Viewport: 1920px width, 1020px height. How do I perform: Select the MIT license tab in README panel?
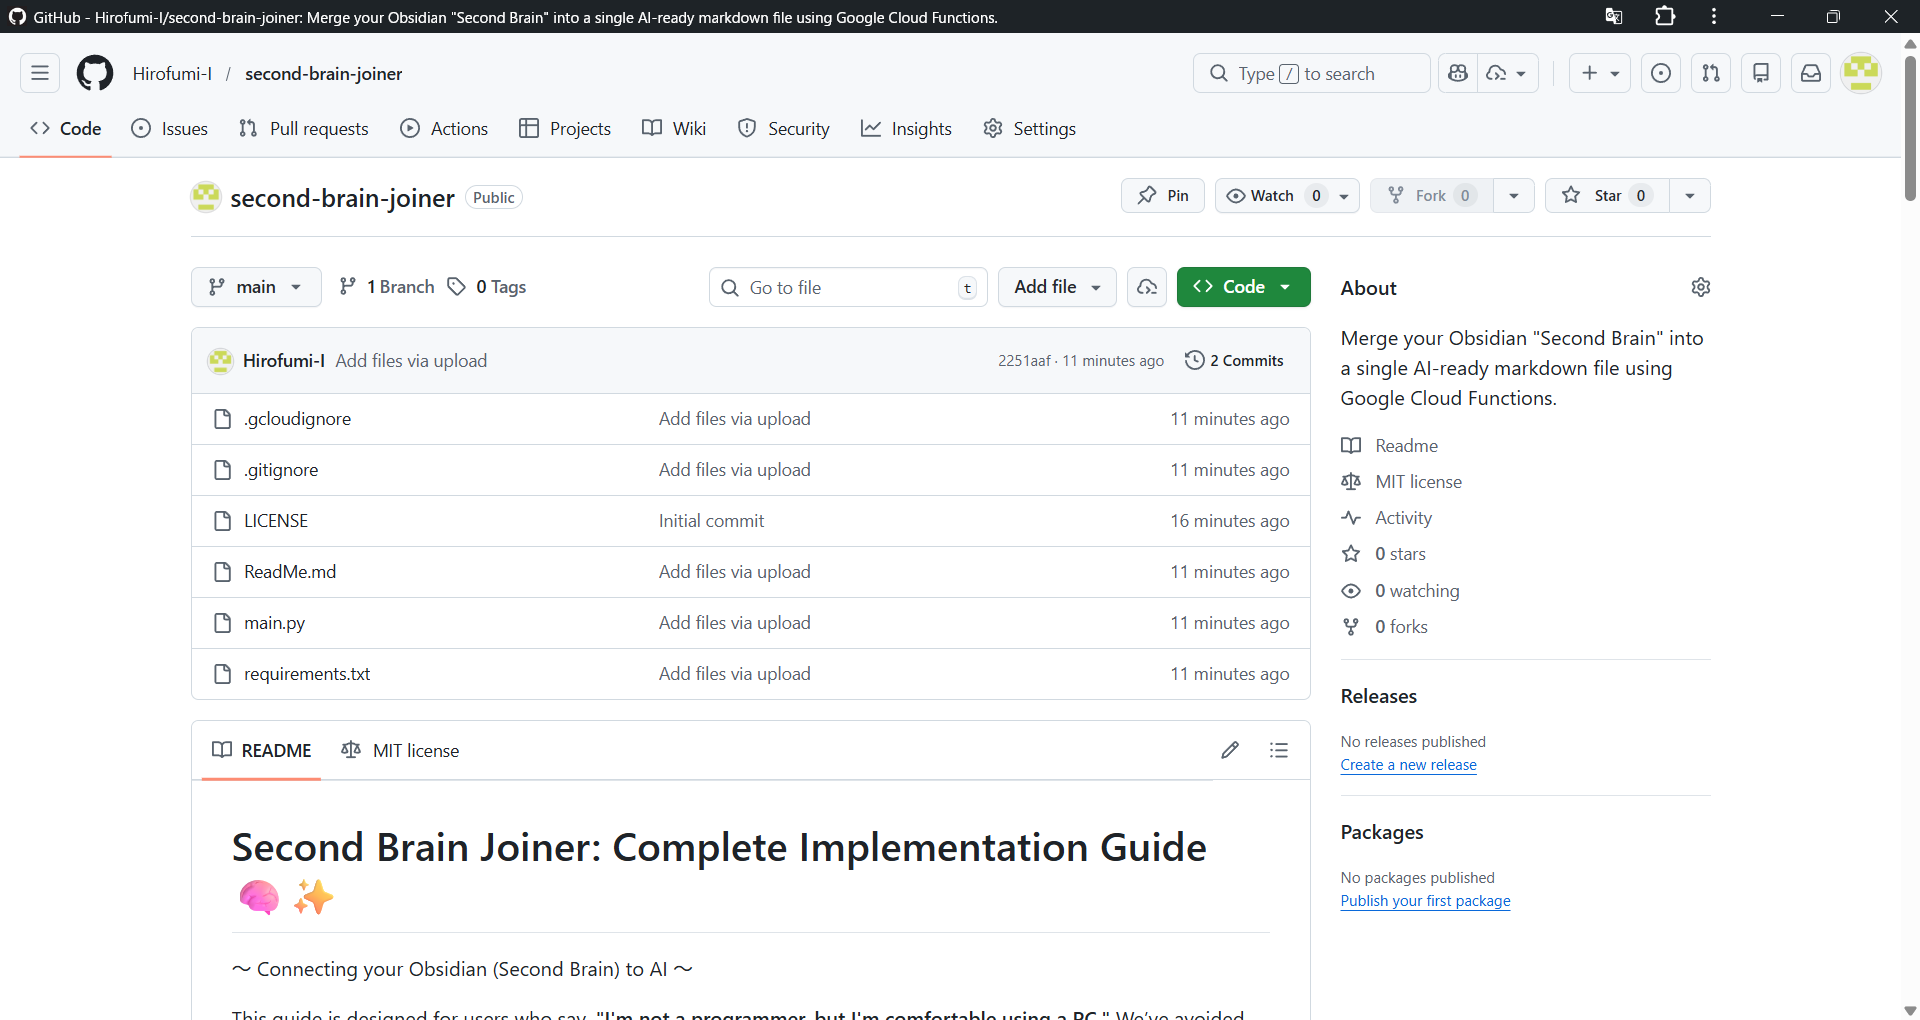401,751
